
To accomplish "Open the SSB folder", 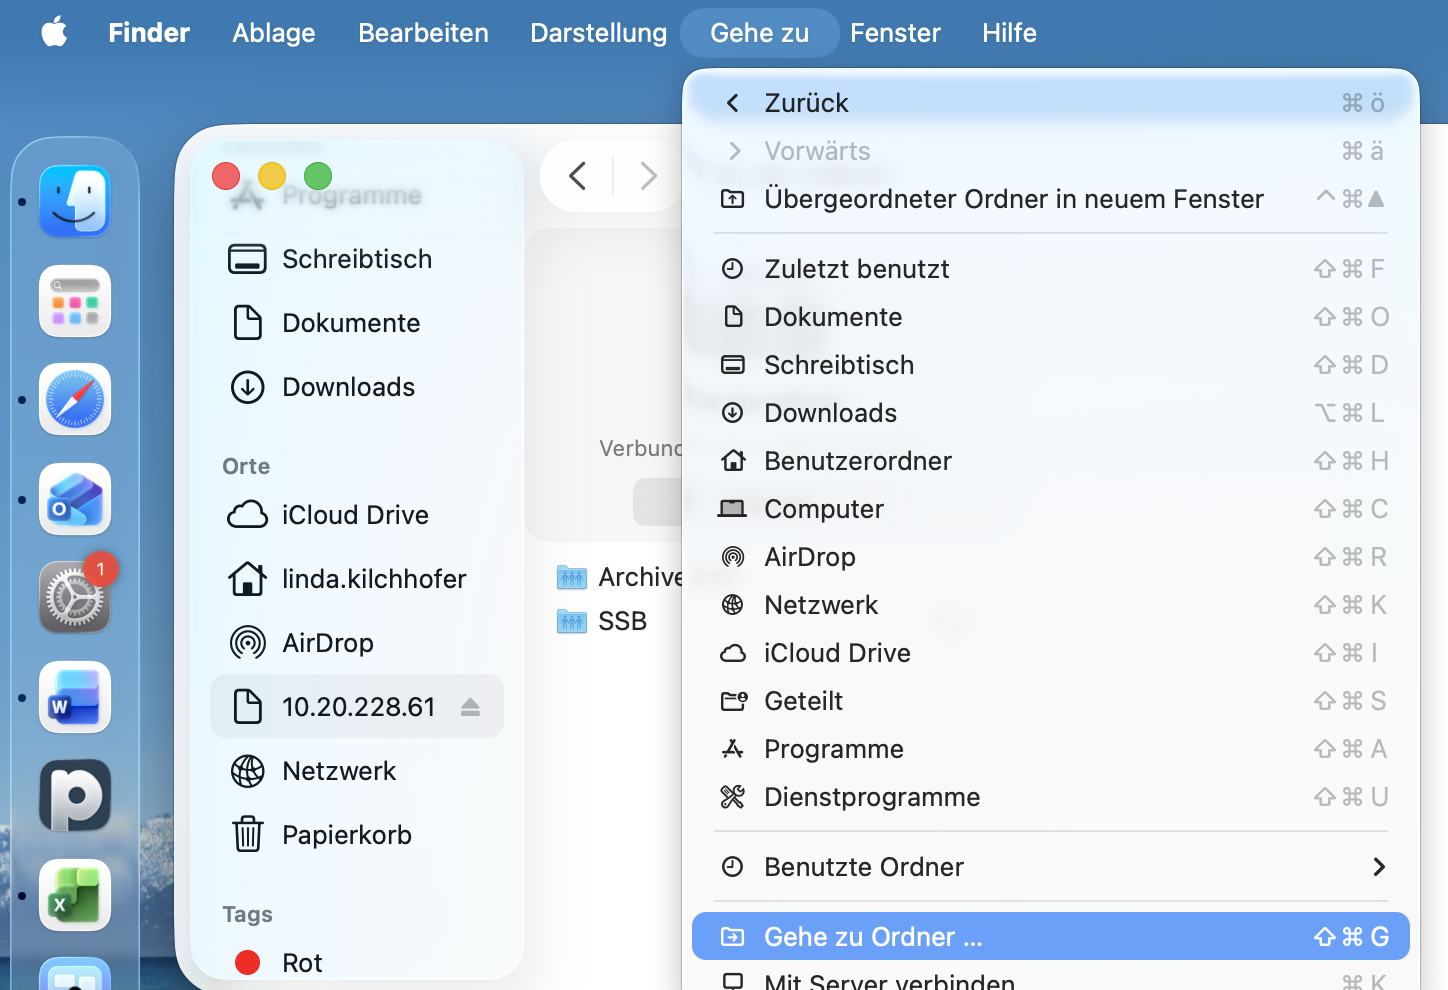I will (621, 621).
